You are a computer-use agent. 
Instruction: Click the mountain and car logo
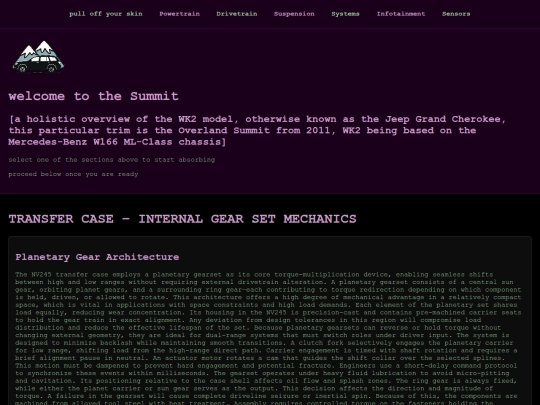pyautogui.click(x=38, y=57)
